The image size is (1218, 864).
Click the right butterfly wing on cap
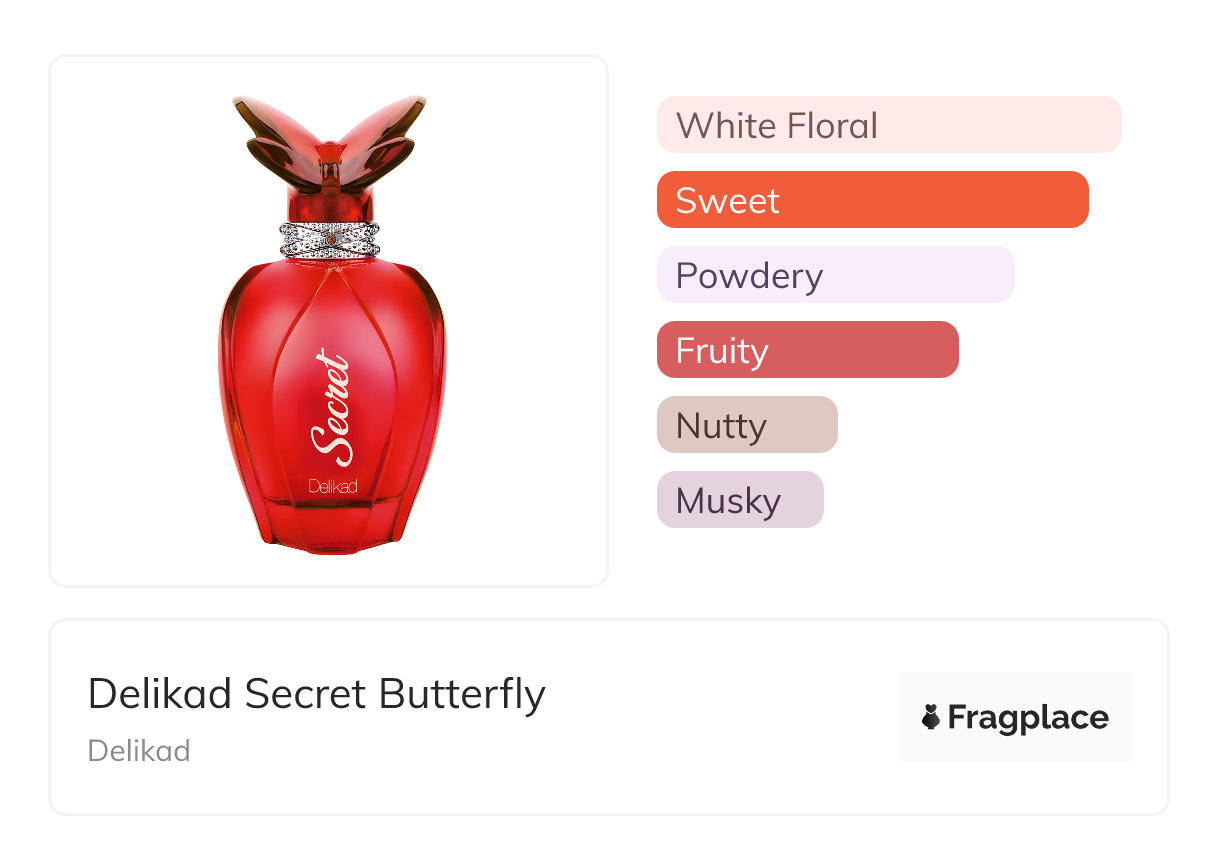pos(388,135)
